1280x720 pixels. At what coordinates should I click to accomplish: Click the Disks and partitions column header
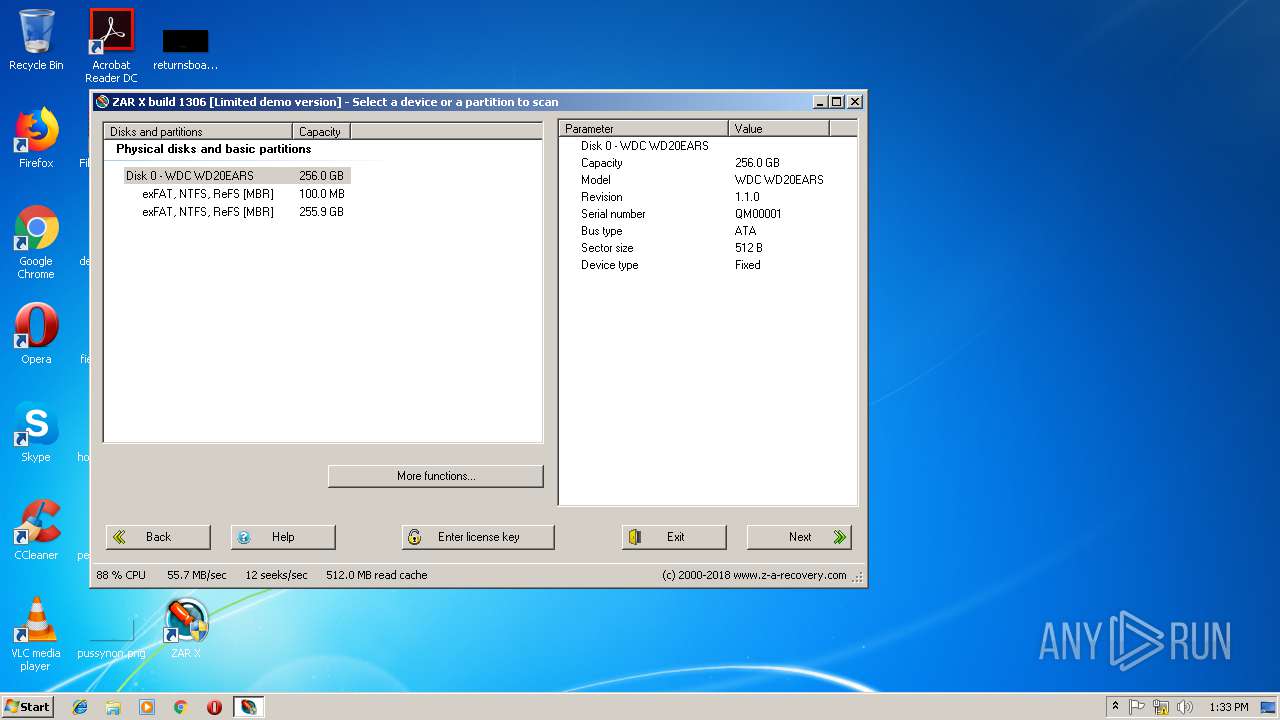(x=198, y=131)
